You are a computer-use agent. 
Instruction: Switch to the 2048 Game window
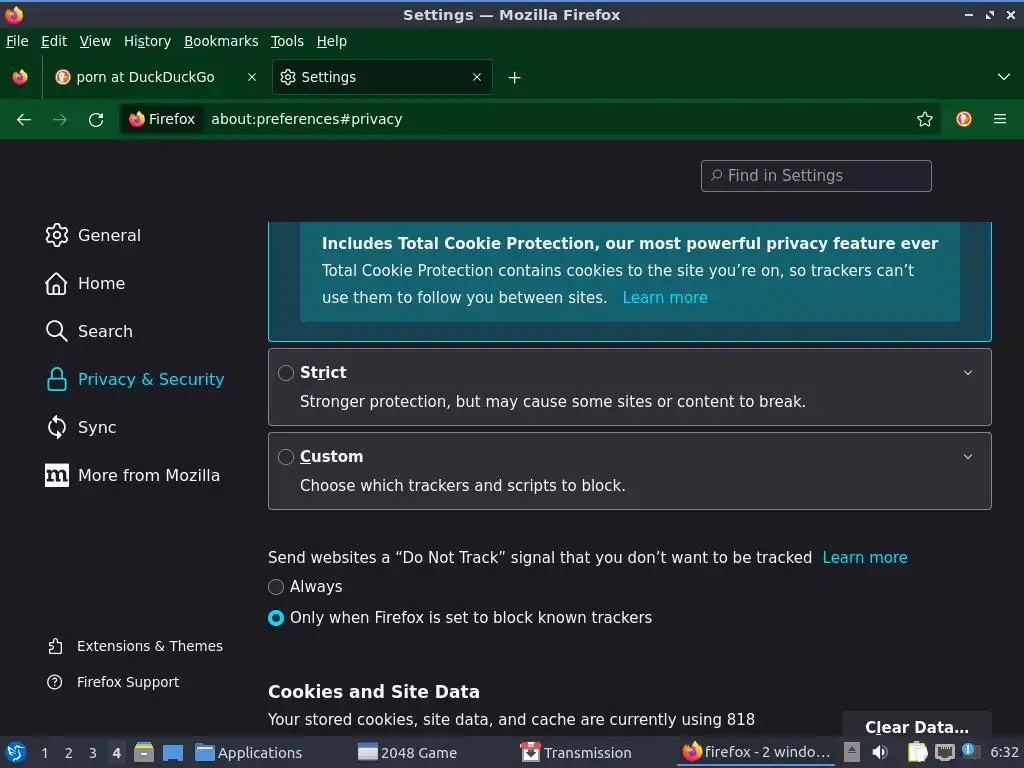pos(408,752)
